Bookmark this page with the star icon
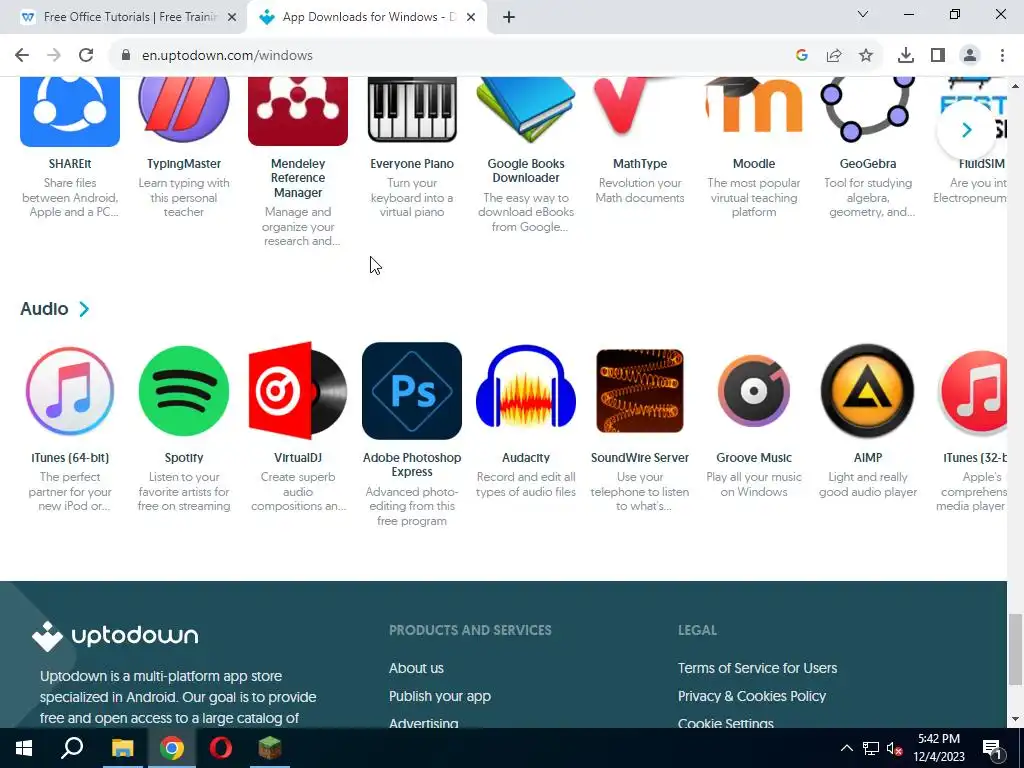1024x768 pixels. 866,56
